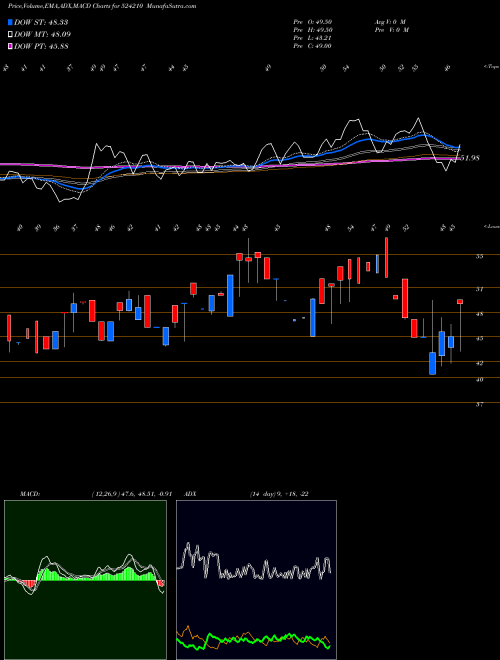
Task: Click the 'Pre L: 48.21' value
Action: point(313,38)
